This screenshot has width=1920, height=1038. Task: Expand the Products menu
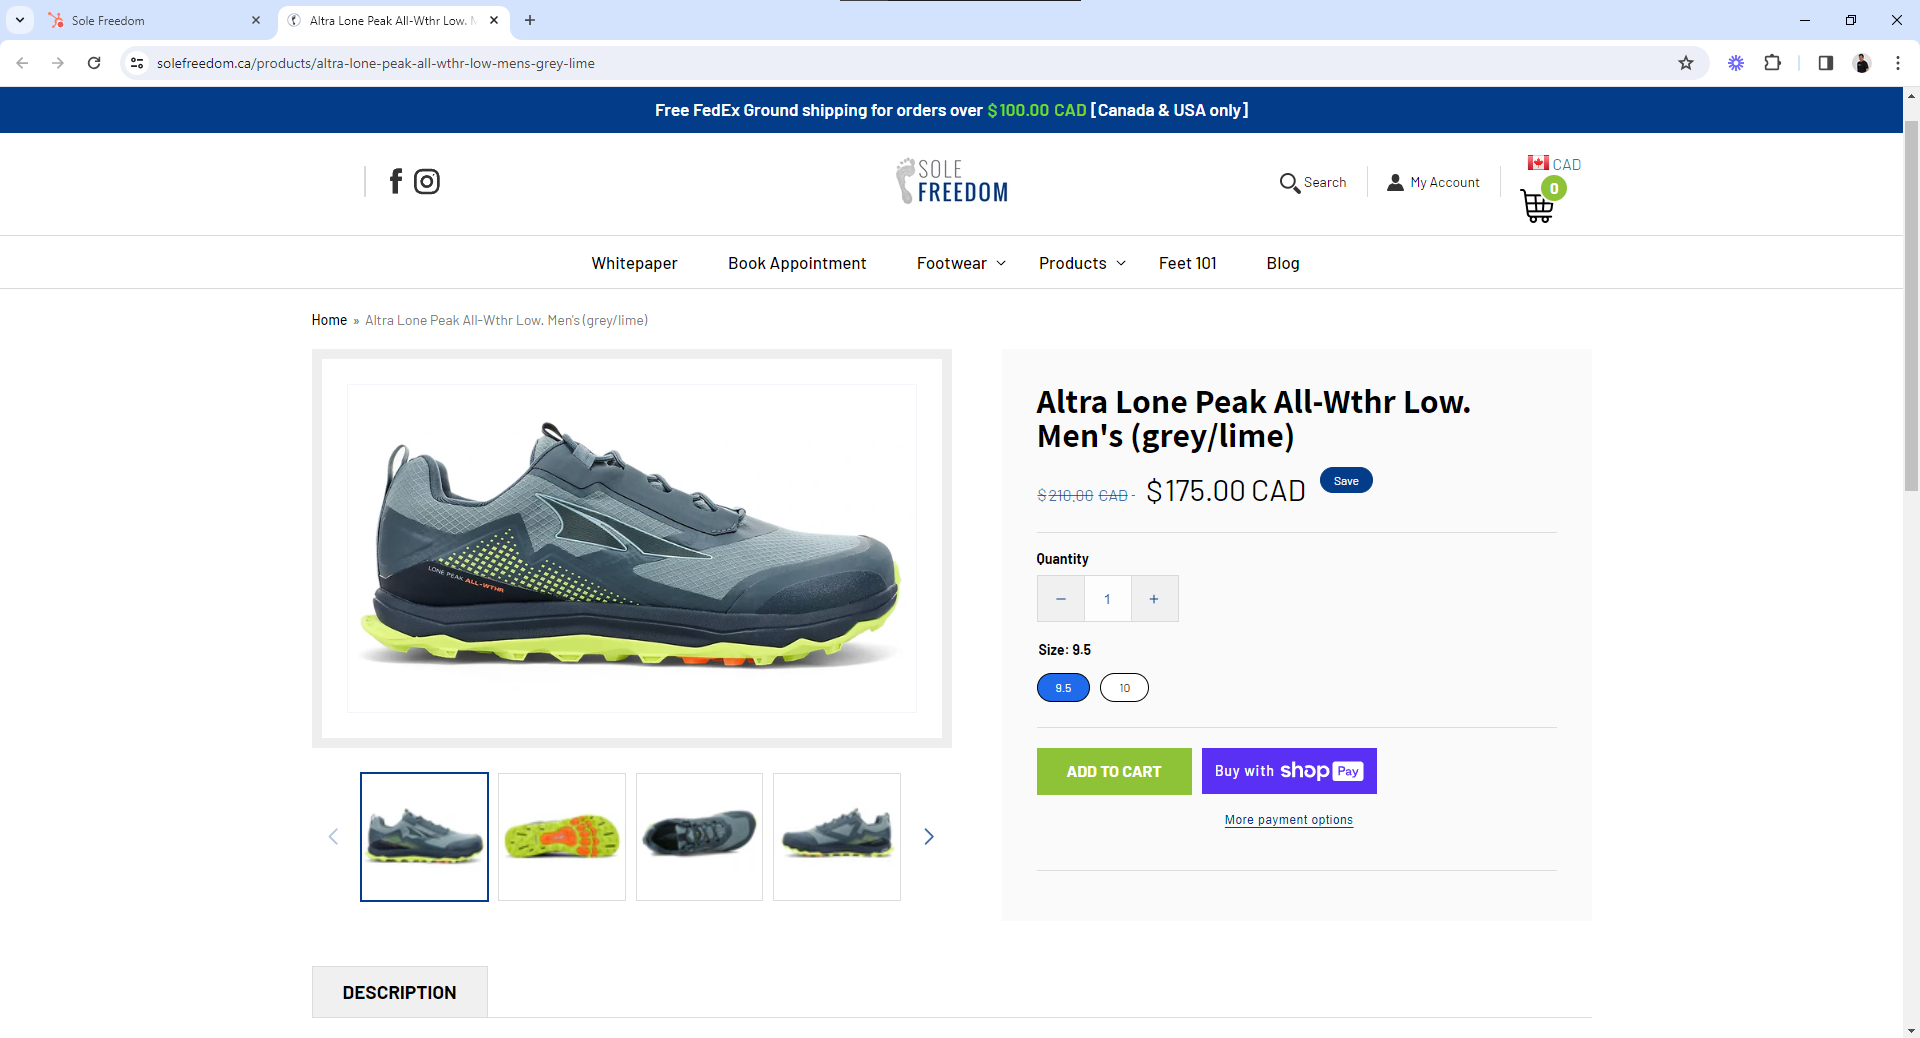pos(1082,263)
